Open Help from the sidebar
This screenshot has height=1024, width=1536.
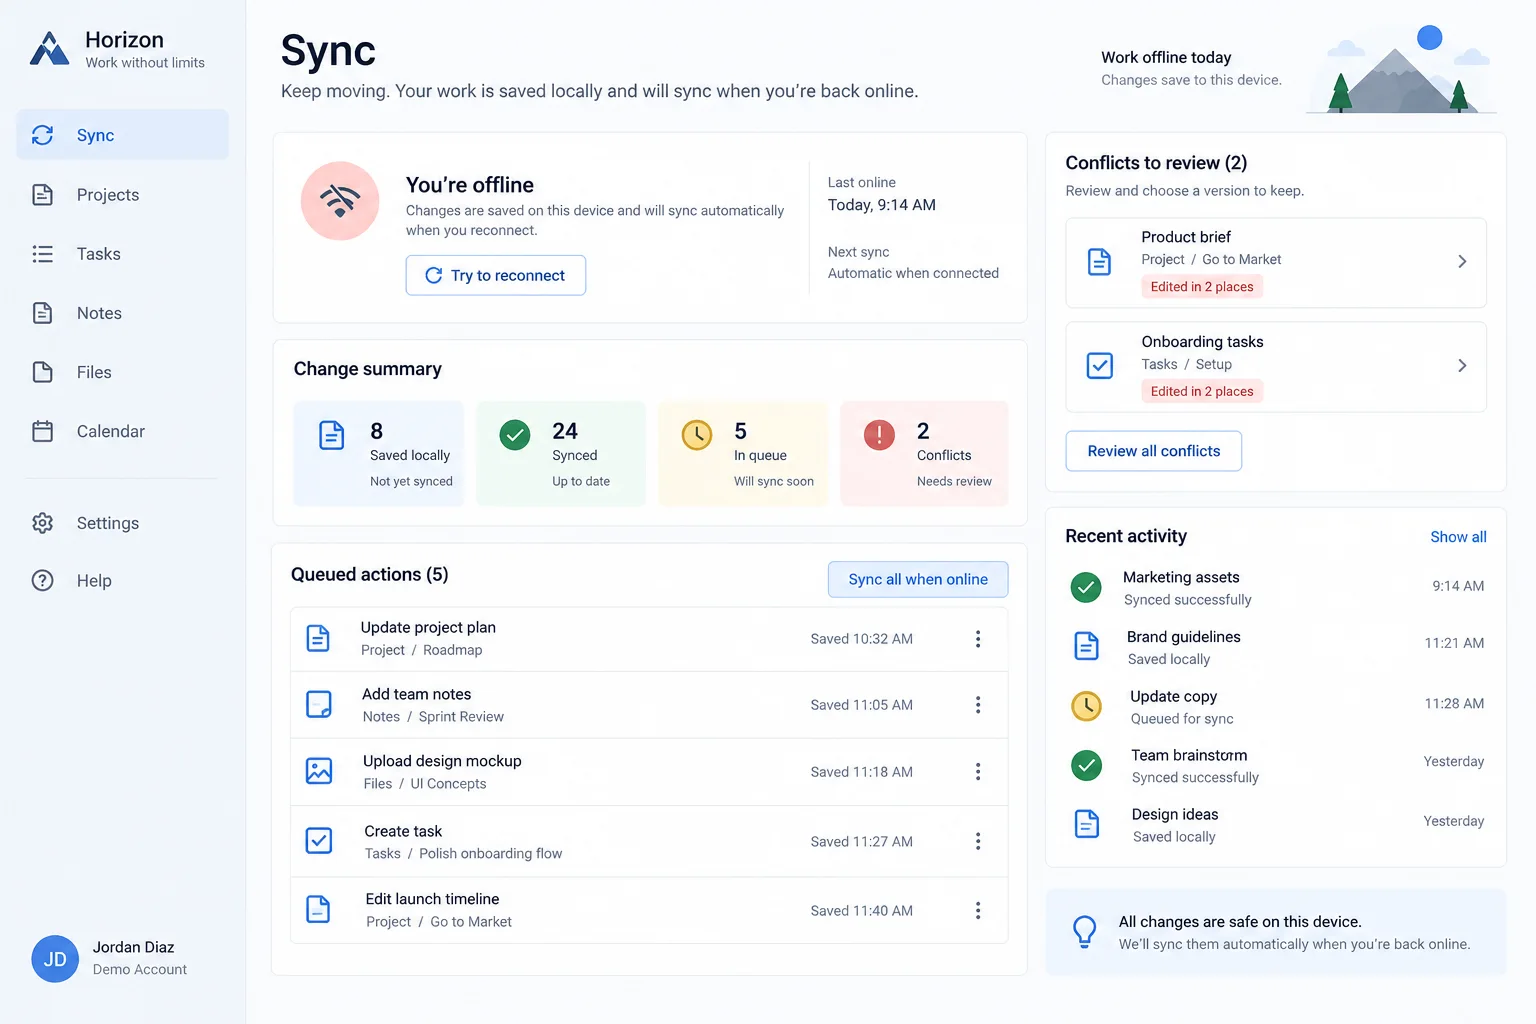tap(122, 581)
